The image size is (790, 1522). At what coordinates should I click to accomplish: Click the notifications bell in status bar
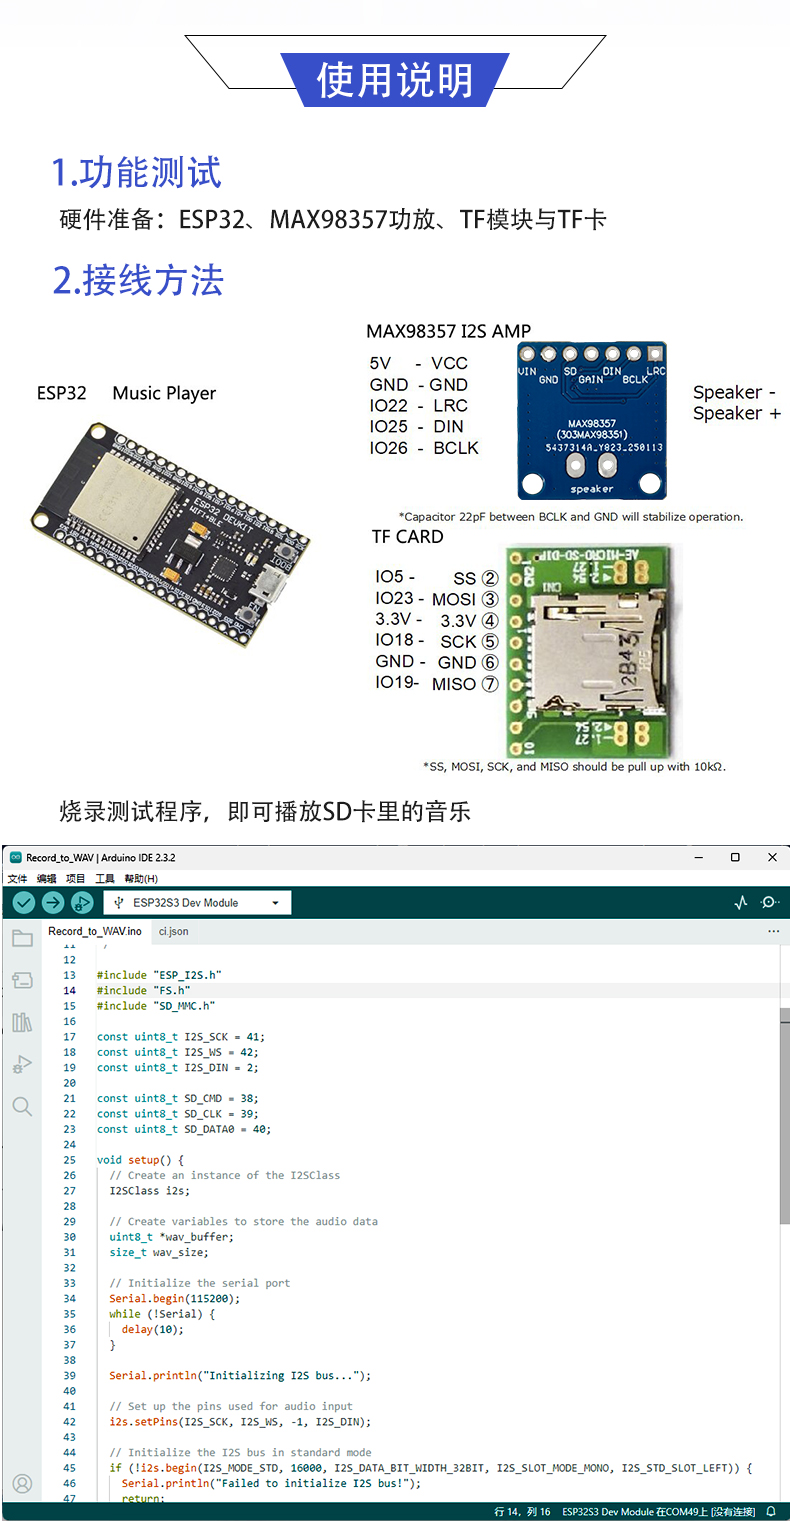(771, 1511)
